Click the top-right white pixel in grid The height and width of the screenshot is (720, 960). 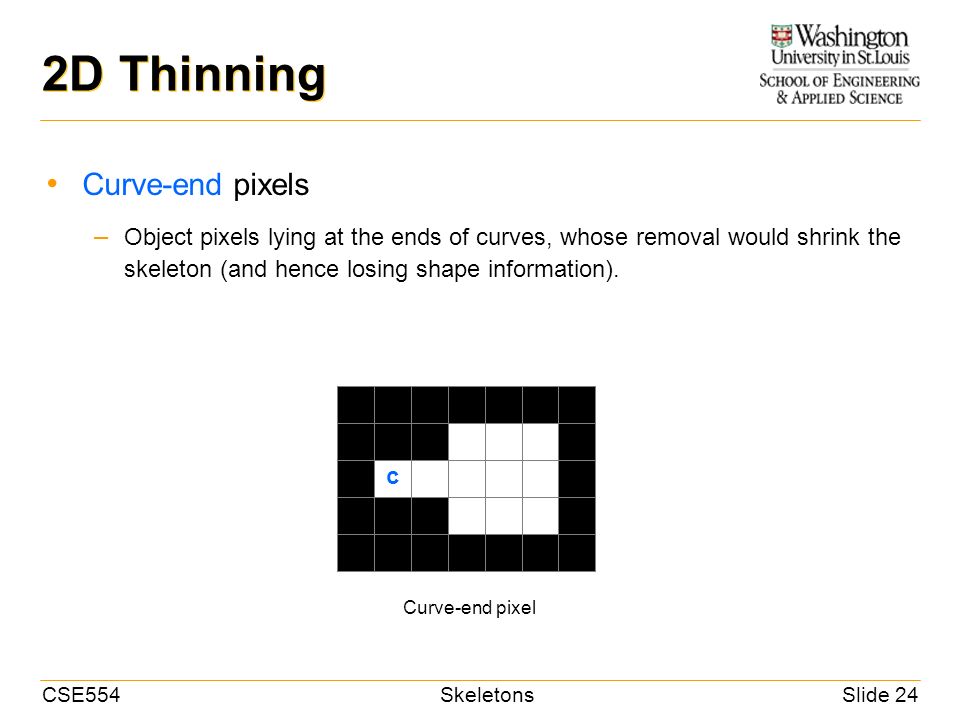(x=541, y=441)
